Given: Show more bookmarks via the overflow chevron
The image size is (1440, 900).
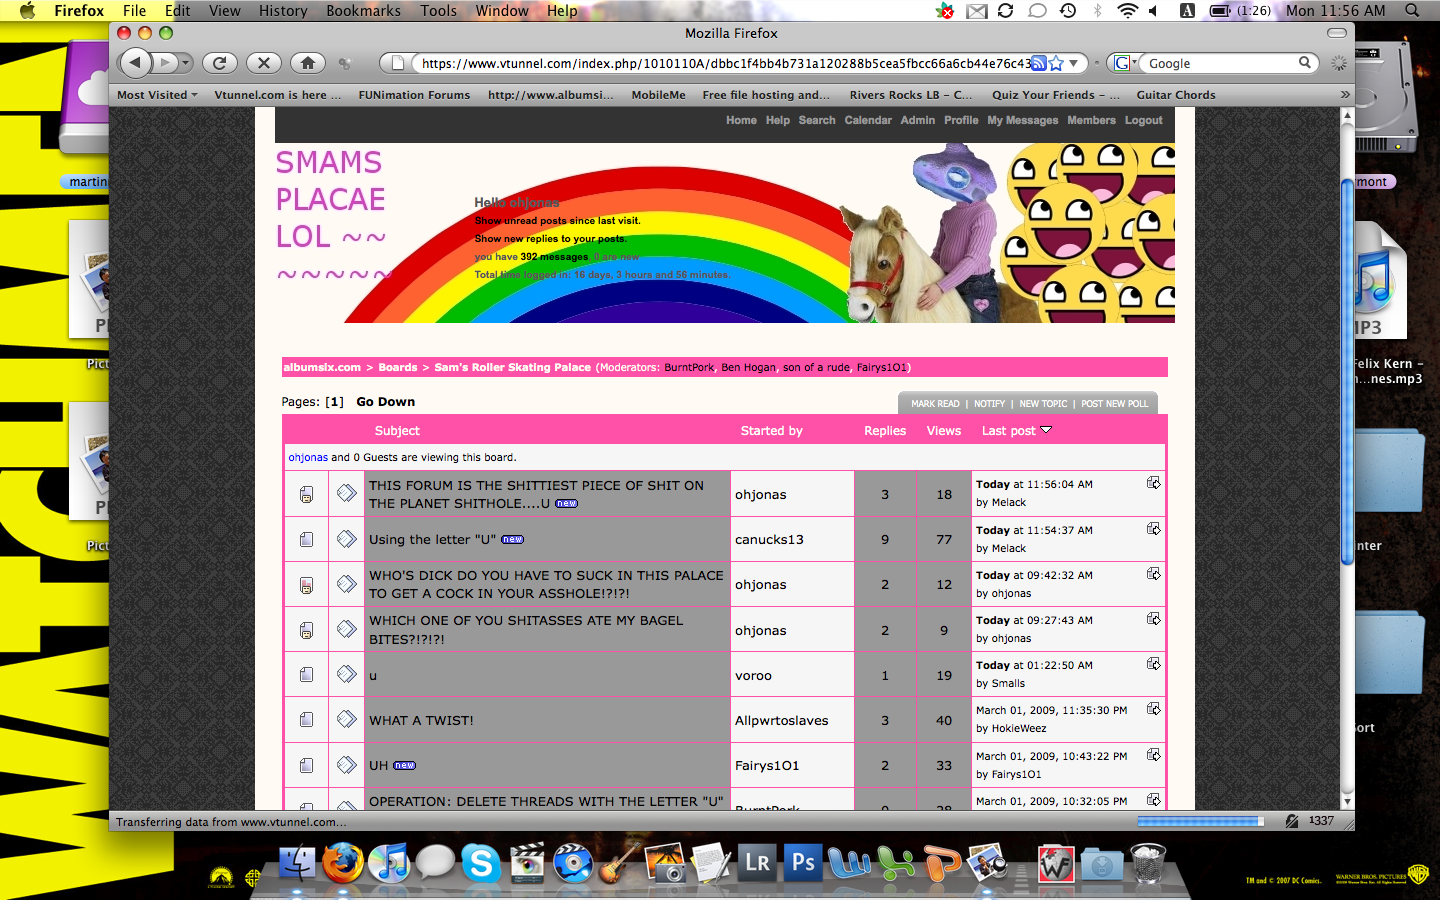Looking at the screenshot, I should 1345,95.
